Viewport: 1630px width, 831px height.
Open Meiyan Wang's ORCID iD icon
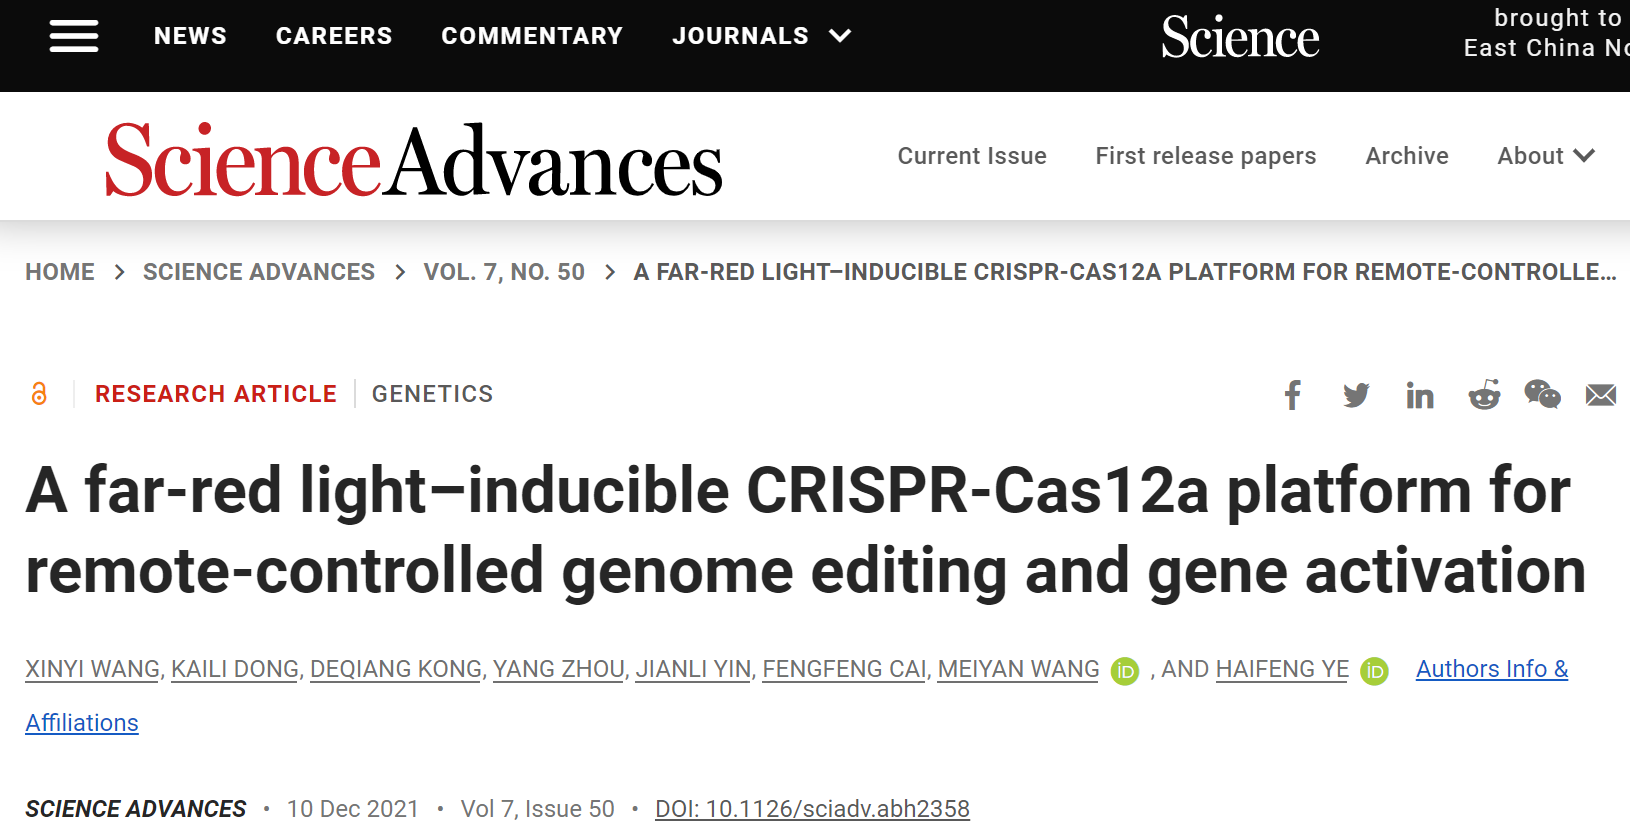pyautogui.click(x=1125, y=671)
